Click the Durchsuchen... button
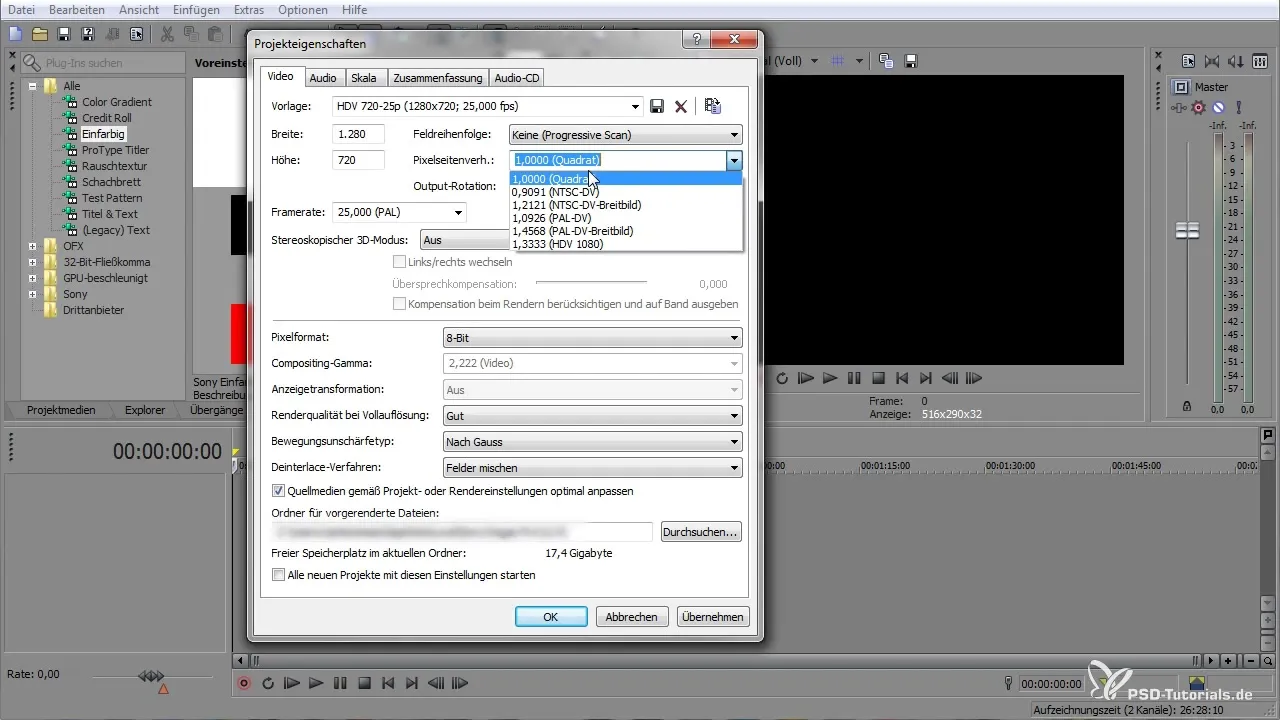This screenshot has height=720, width=1280. click(701, 532)
